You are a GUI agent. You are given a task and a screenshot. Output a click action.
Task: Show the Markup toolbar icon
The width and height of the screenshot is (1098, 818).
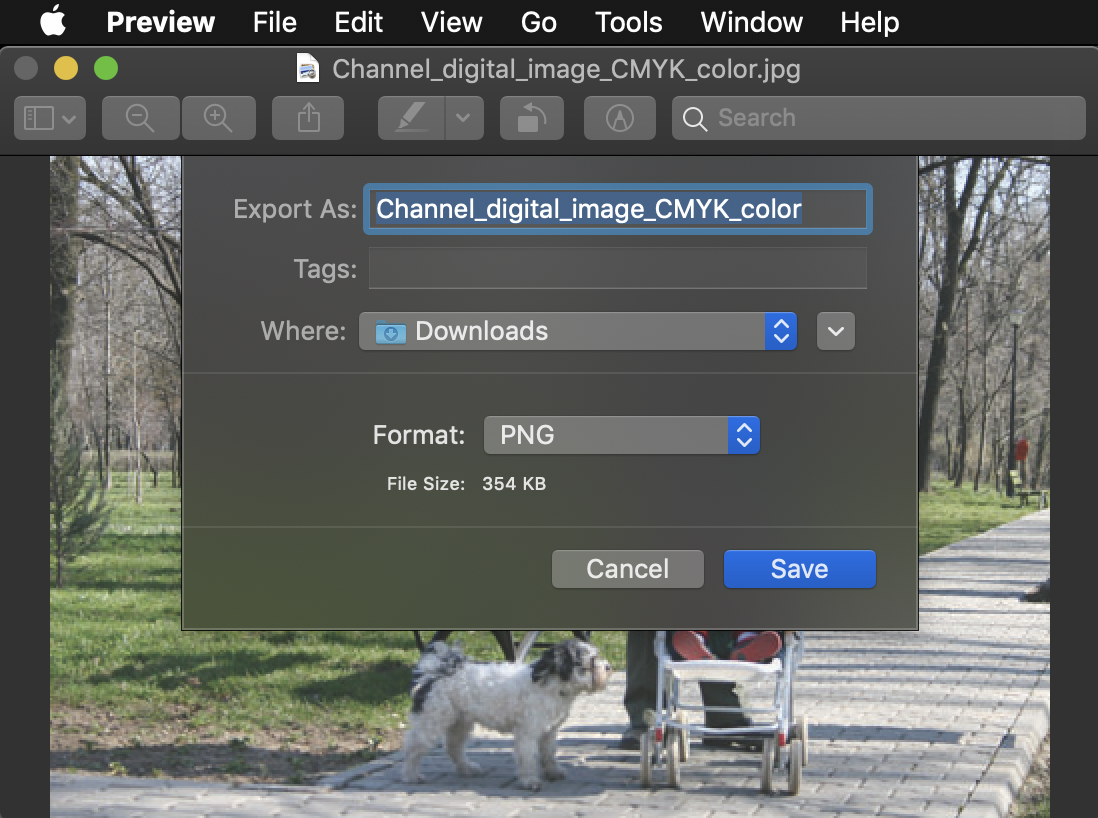(620, 118)
